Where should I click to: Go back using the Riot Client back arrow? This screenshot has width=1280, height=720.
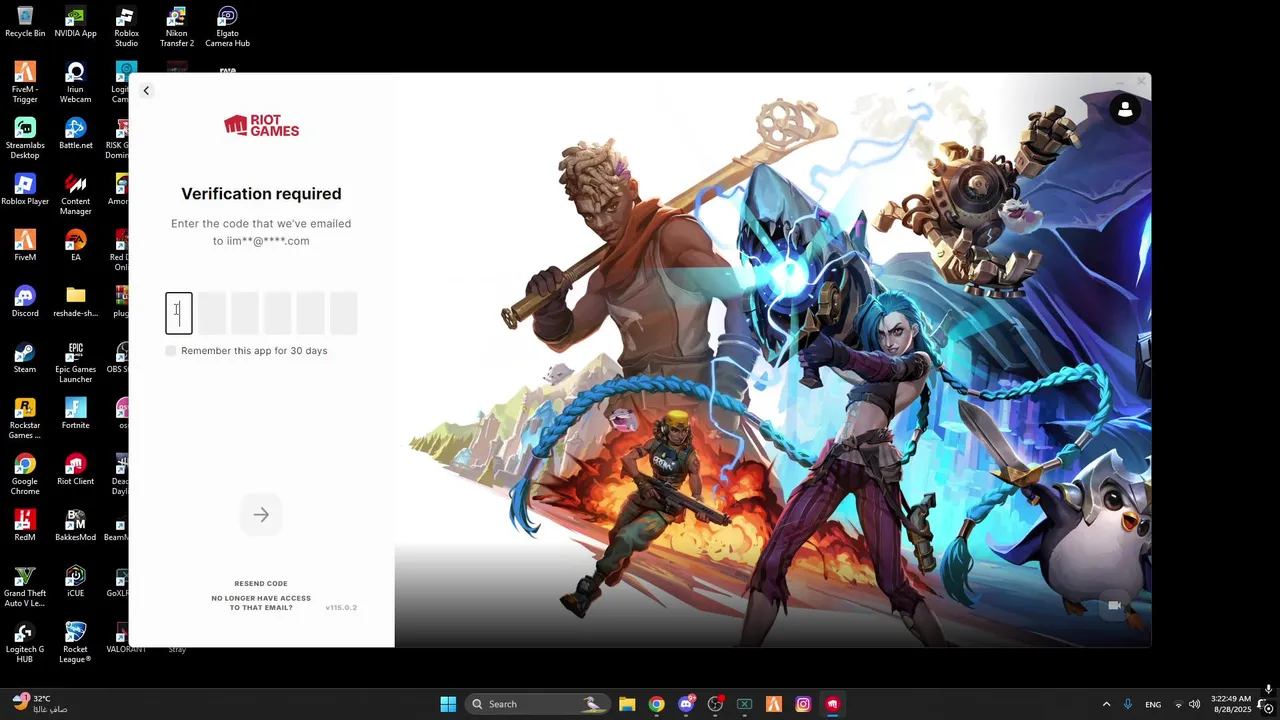146,91
